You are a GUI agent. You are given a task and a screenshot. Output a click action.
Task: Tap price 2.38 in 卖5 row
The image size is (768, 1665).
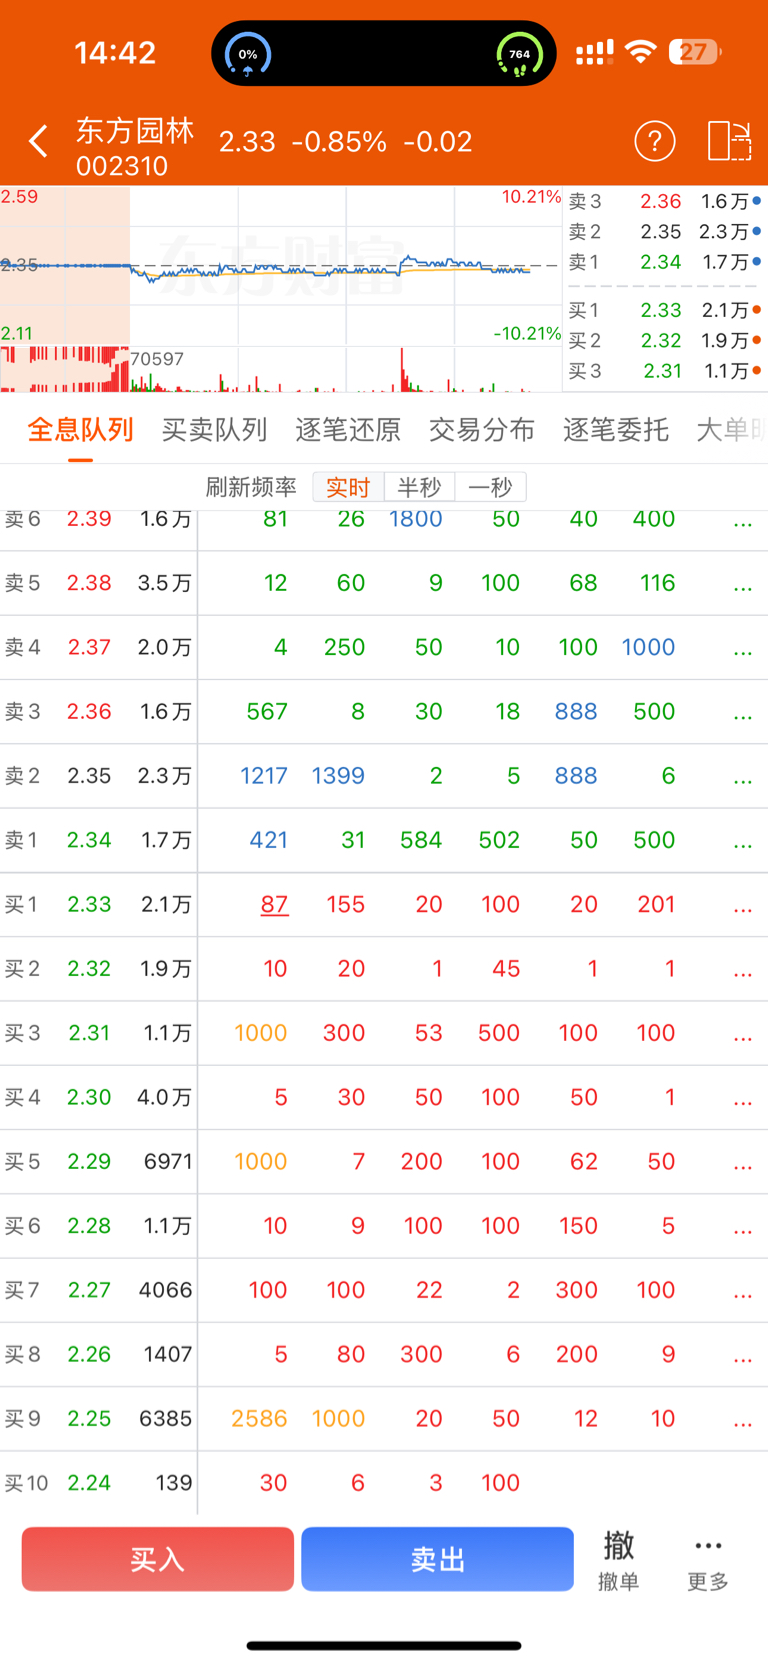(x=89, y=583)
